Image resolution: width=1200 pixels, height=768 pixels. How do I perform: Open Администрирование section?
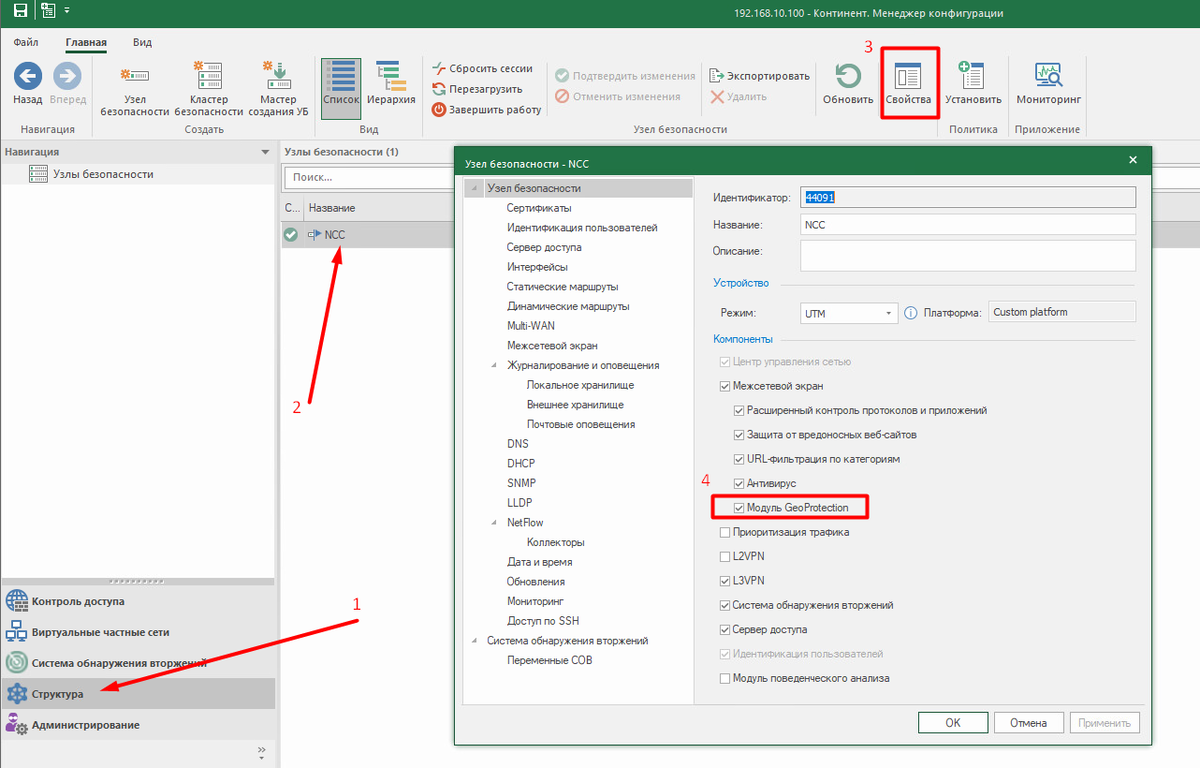pyautogui.click(x=138, y=725)
